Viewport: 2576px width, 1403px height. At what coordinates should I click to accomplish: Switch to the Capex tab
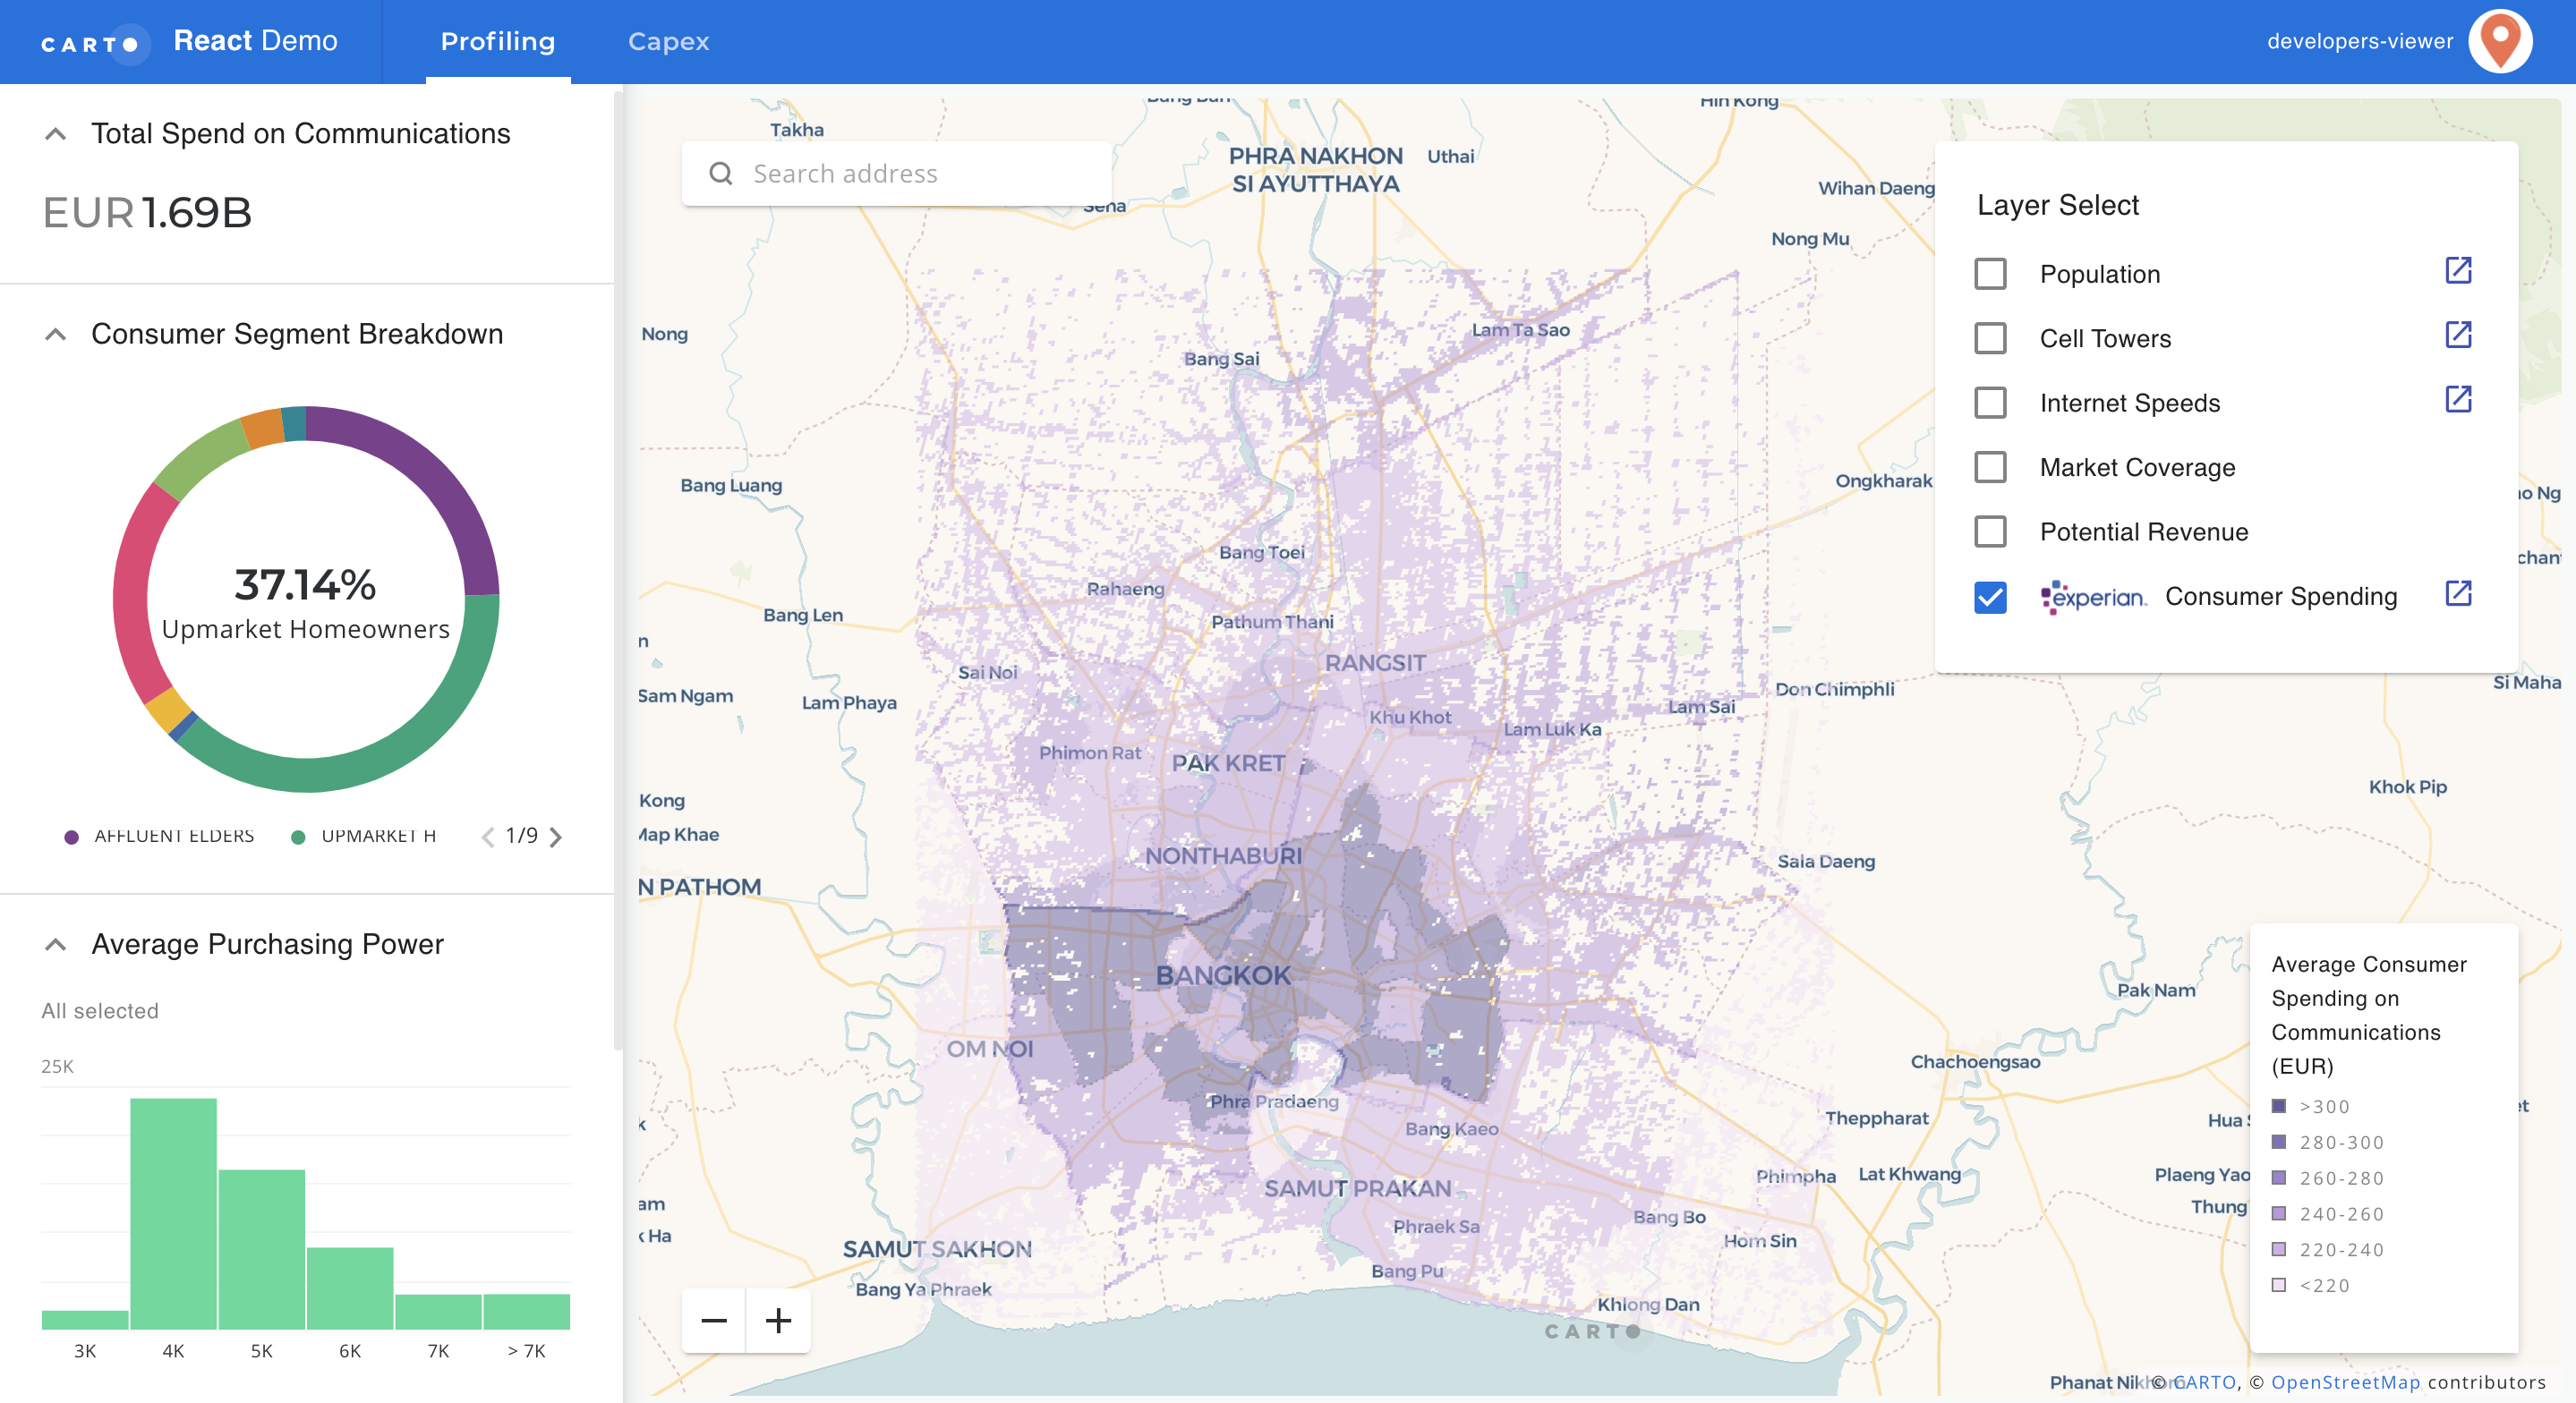[668, 42]
